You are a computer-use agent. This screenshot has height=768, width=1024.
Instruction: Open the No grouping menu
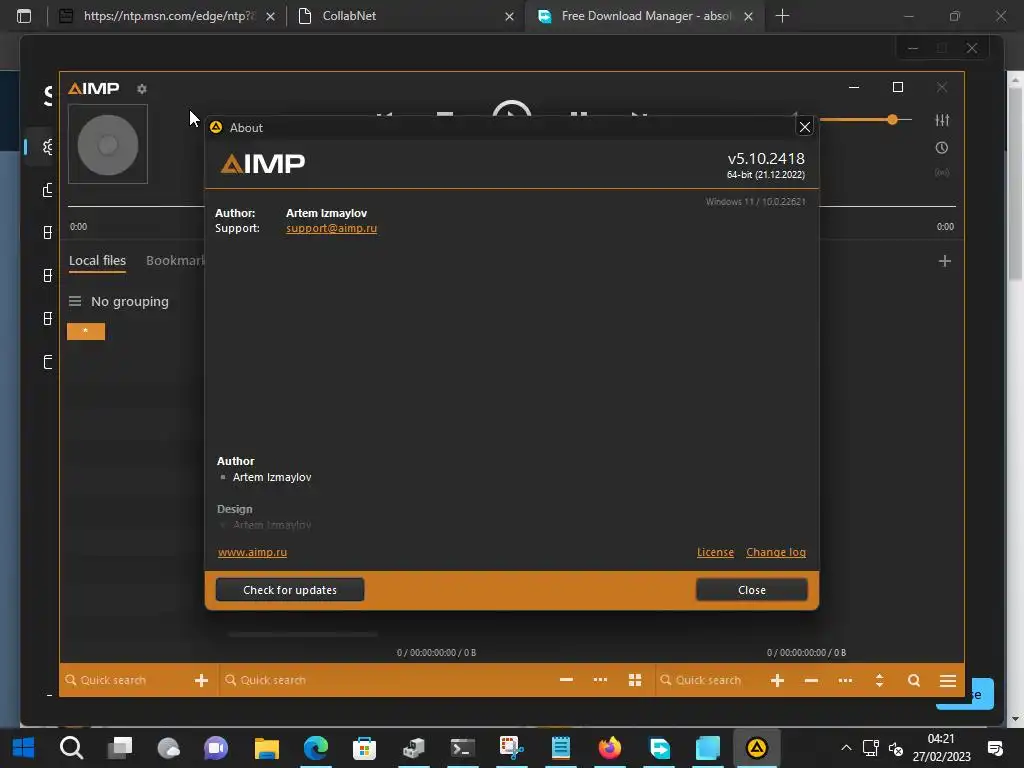click(119, 301)
